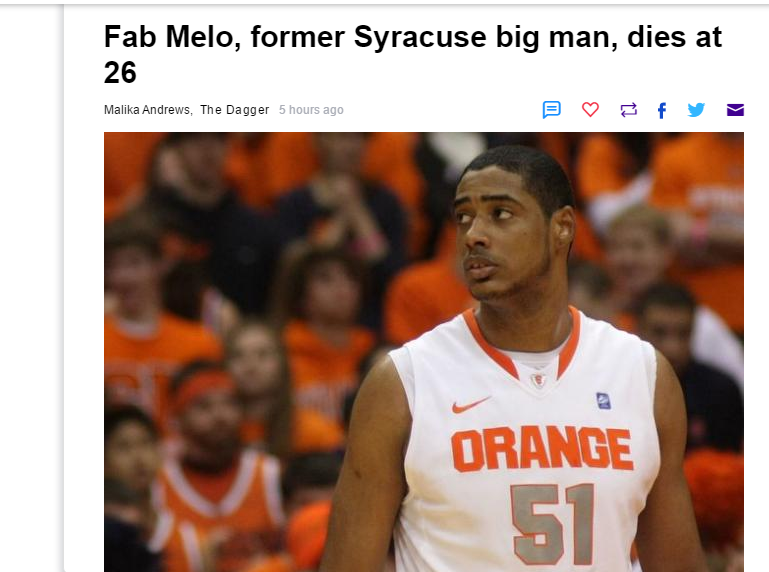Visit The Dagger blog link
The height and width of the screenshot is (572, 769).
click(234, 110)
